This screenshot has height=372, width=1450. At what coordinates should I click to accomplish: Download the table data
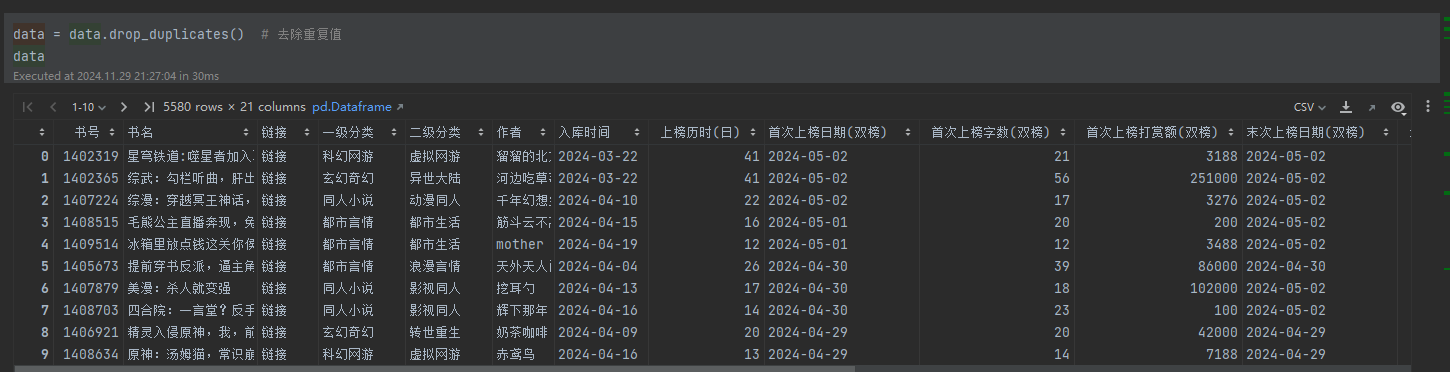(1346, 107)
